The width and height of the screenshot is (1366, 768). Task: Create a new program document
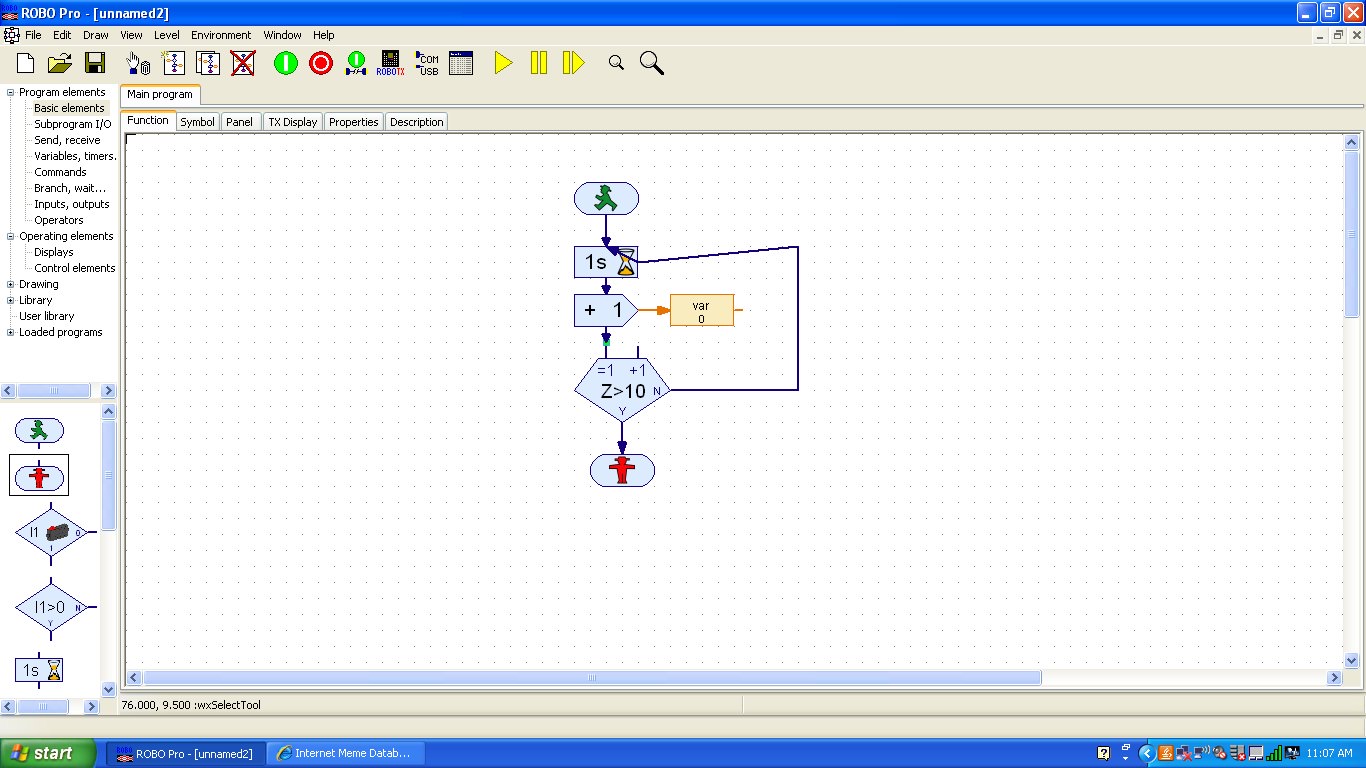(23, 62)
